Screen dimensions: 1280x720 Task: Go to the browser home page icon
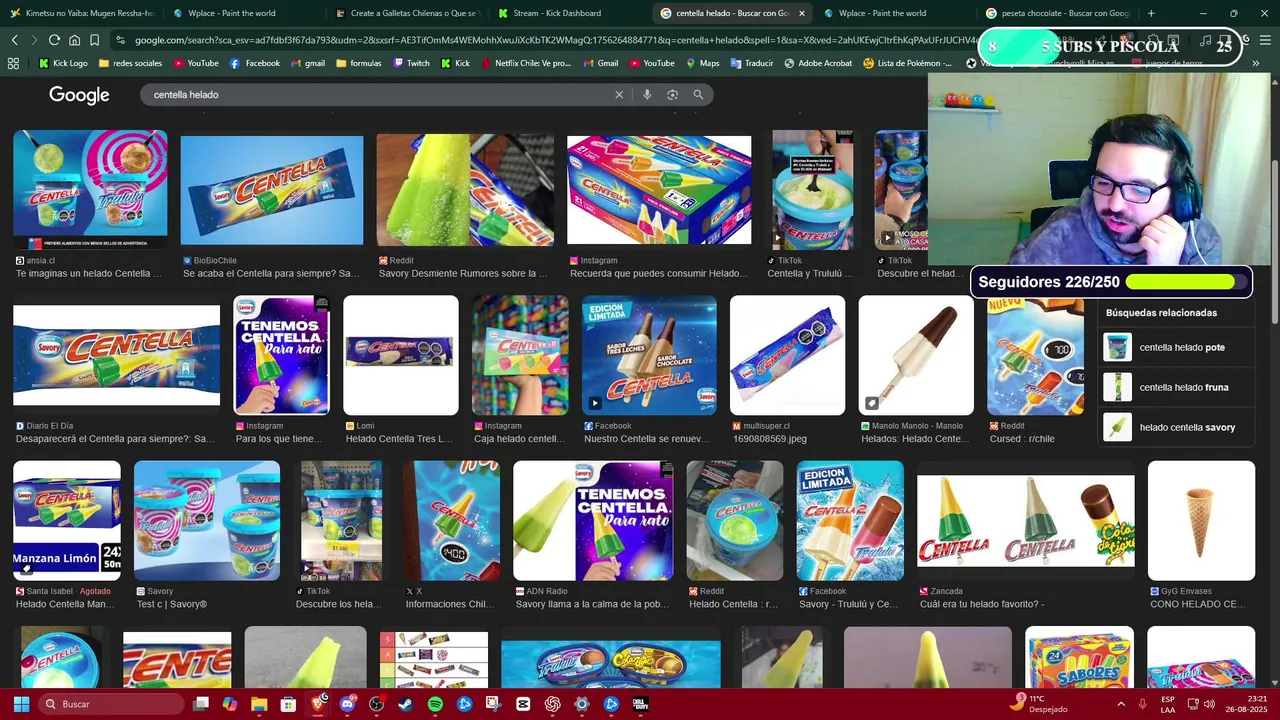[x=74, y=40]
